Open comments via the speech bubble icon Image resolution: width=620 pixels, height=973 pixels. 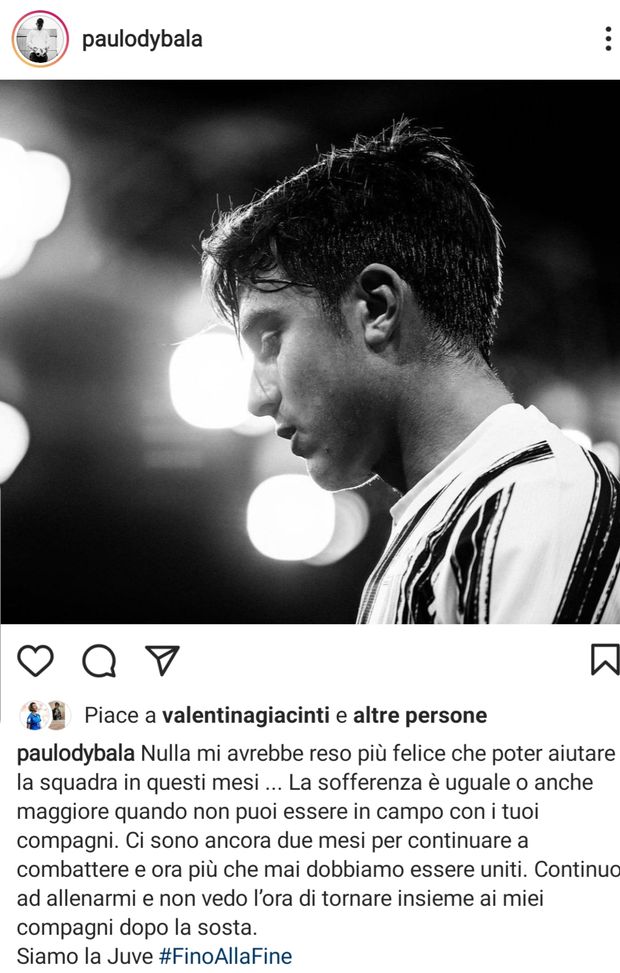pos(99,660)
